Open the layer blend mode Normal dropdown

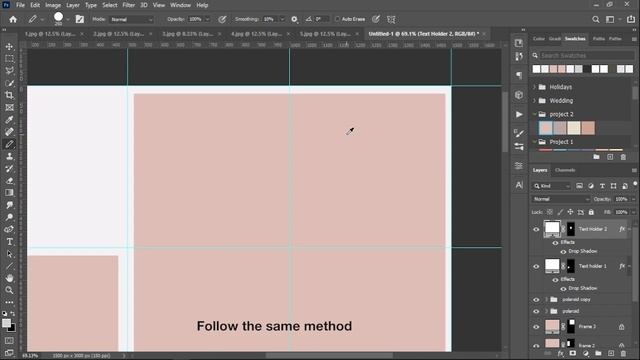tap(560, 199)
